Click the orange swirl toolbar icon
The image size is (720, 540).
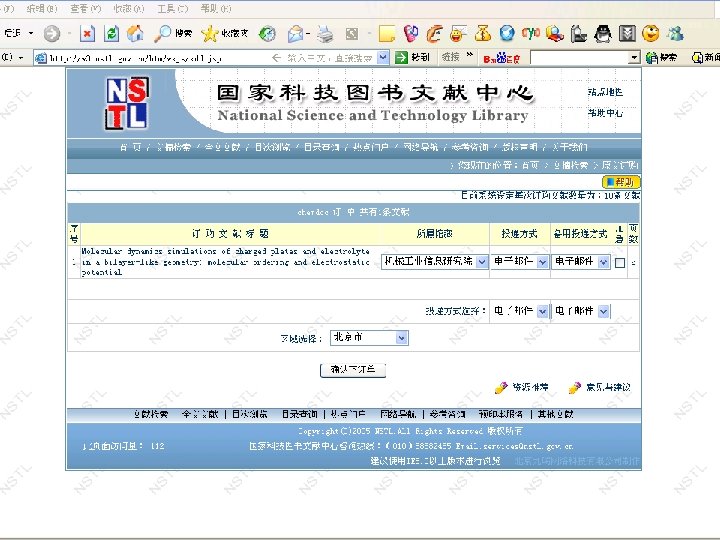tap(434, 34)
